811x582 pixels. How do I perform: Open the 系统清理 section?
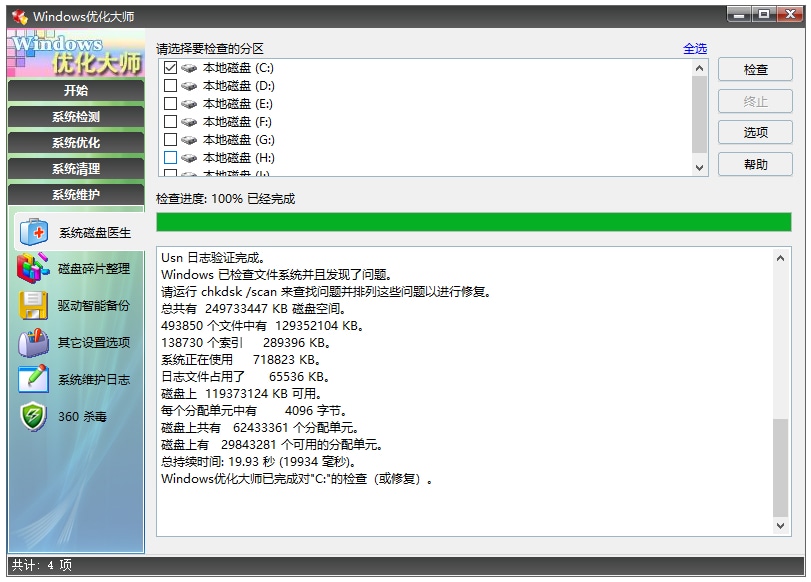76,168
